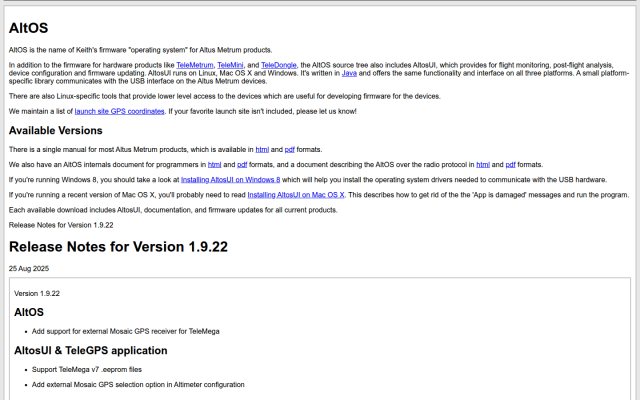
Task: Follow the TeleDongle link
Action: tap(279, 65)
